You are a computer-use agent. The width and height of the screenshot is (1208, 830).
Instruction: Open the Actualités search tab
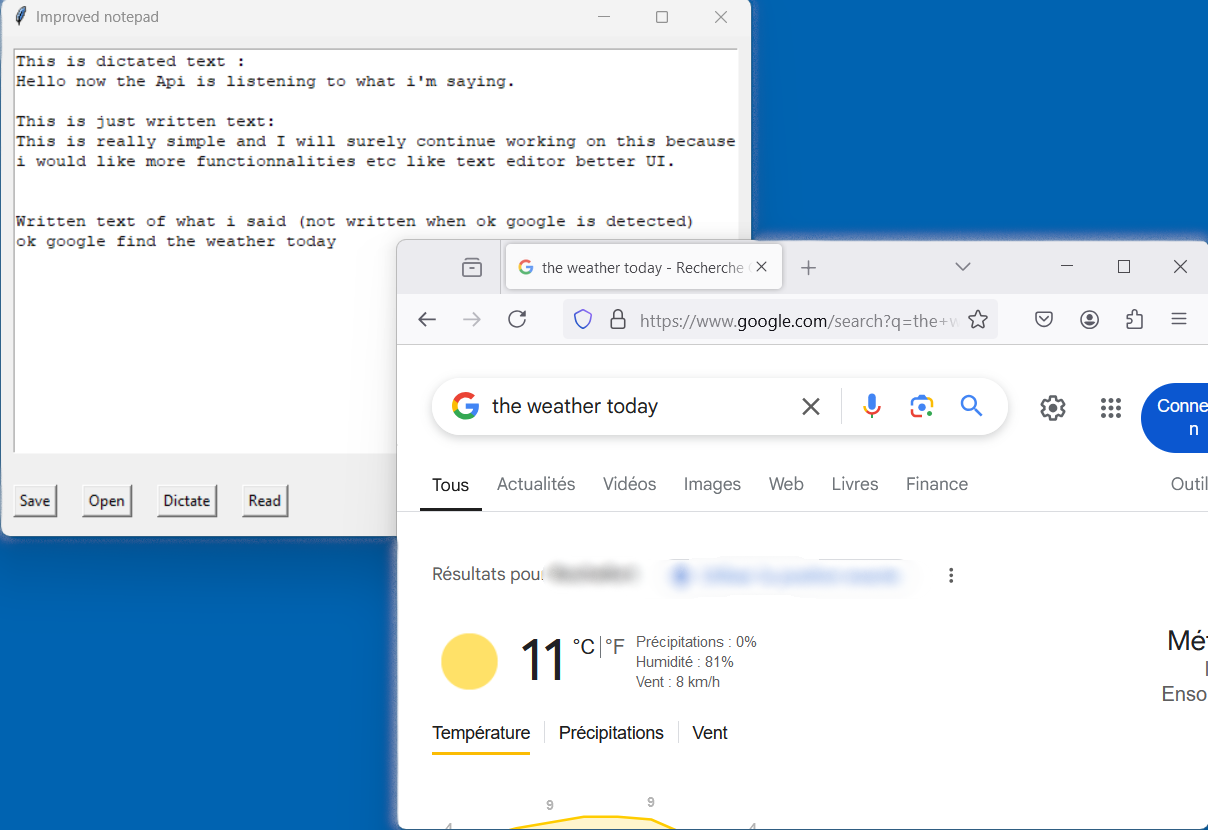[x=536, y=484]
